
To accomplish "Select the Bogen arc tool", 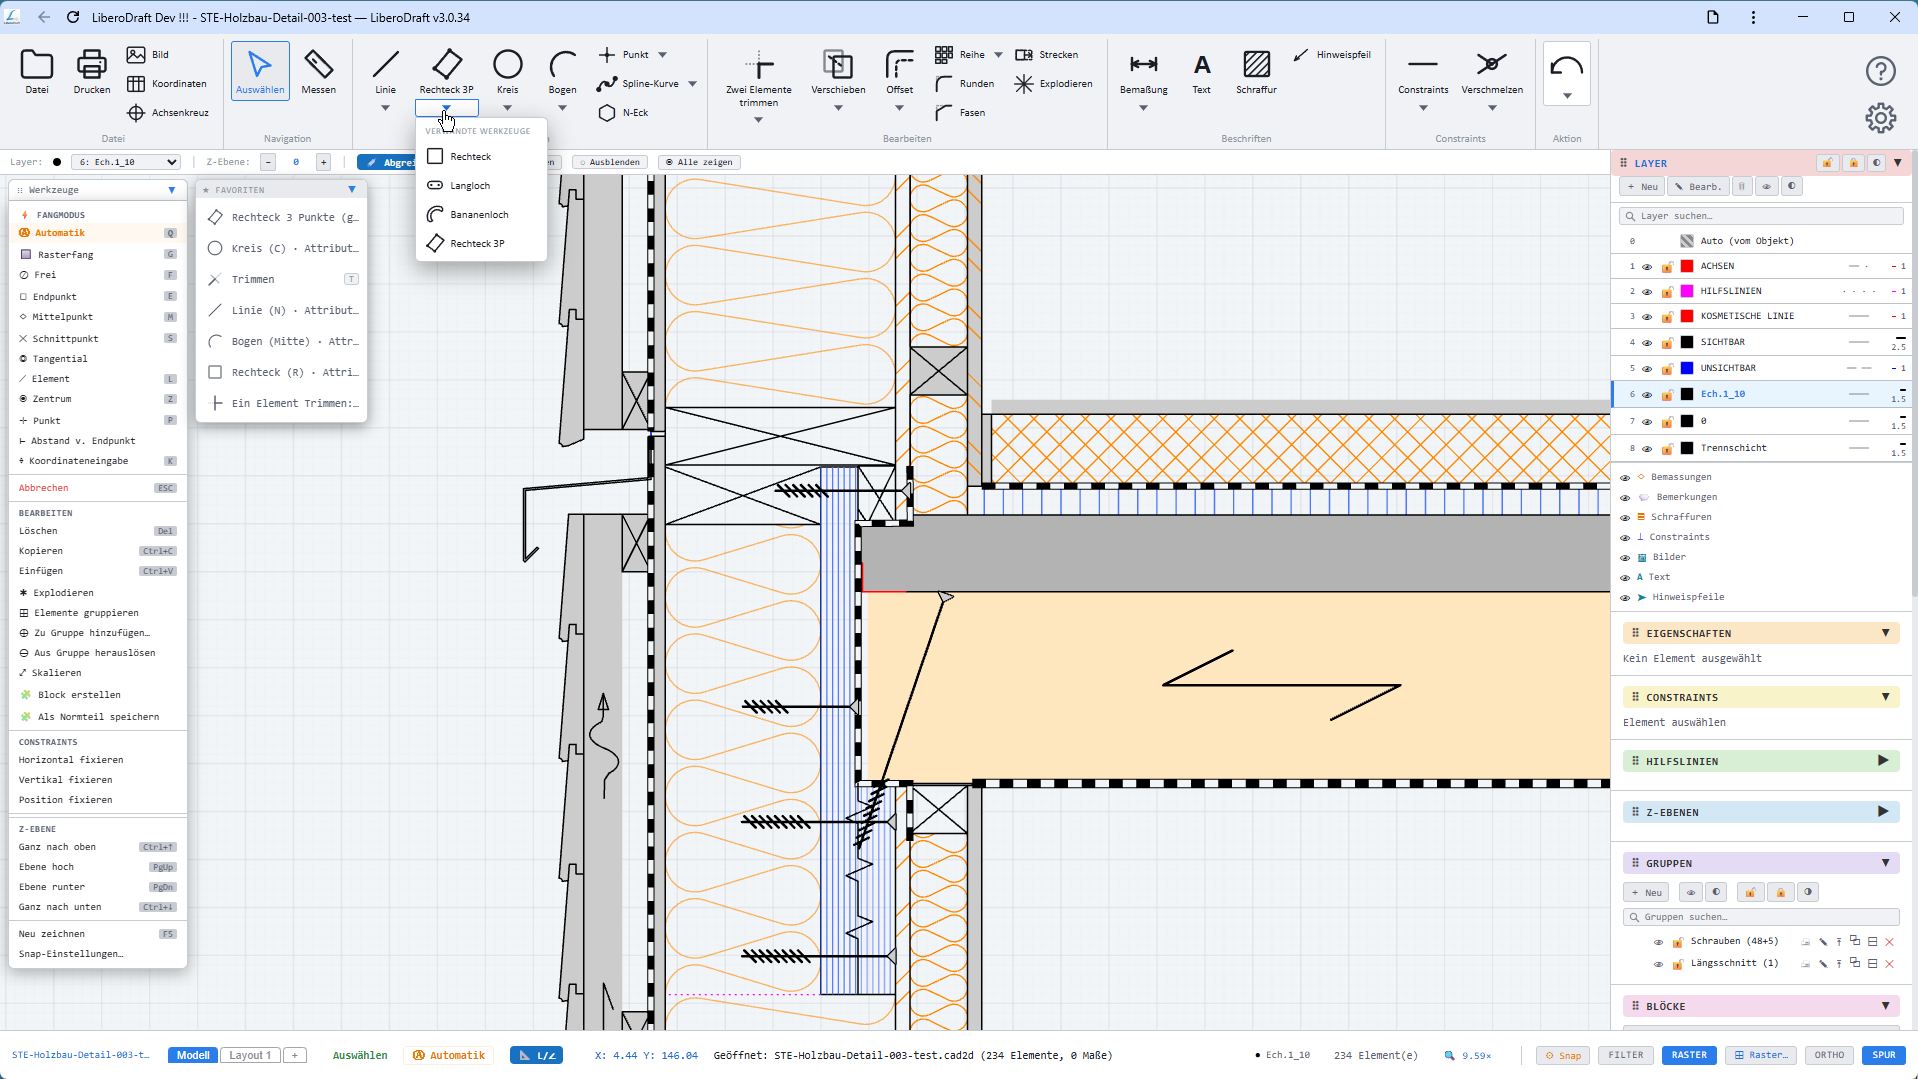I will tap(562, 70).
